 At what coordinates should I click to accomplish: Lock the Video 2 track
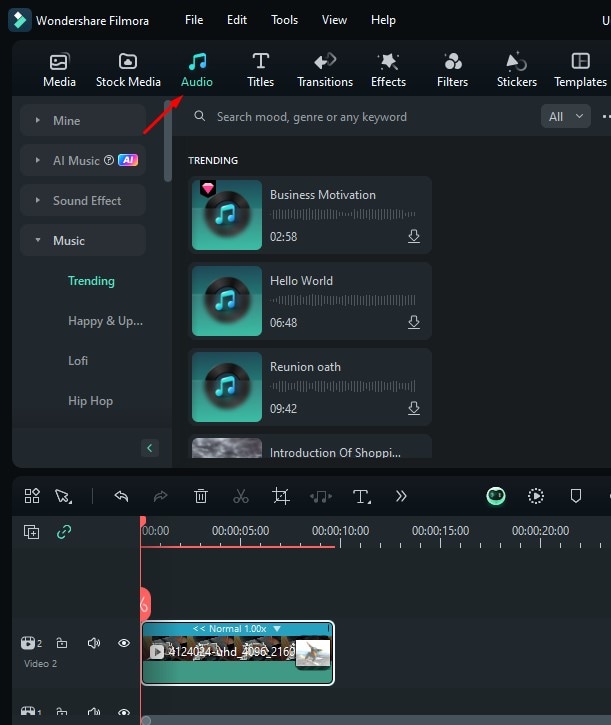62,643
